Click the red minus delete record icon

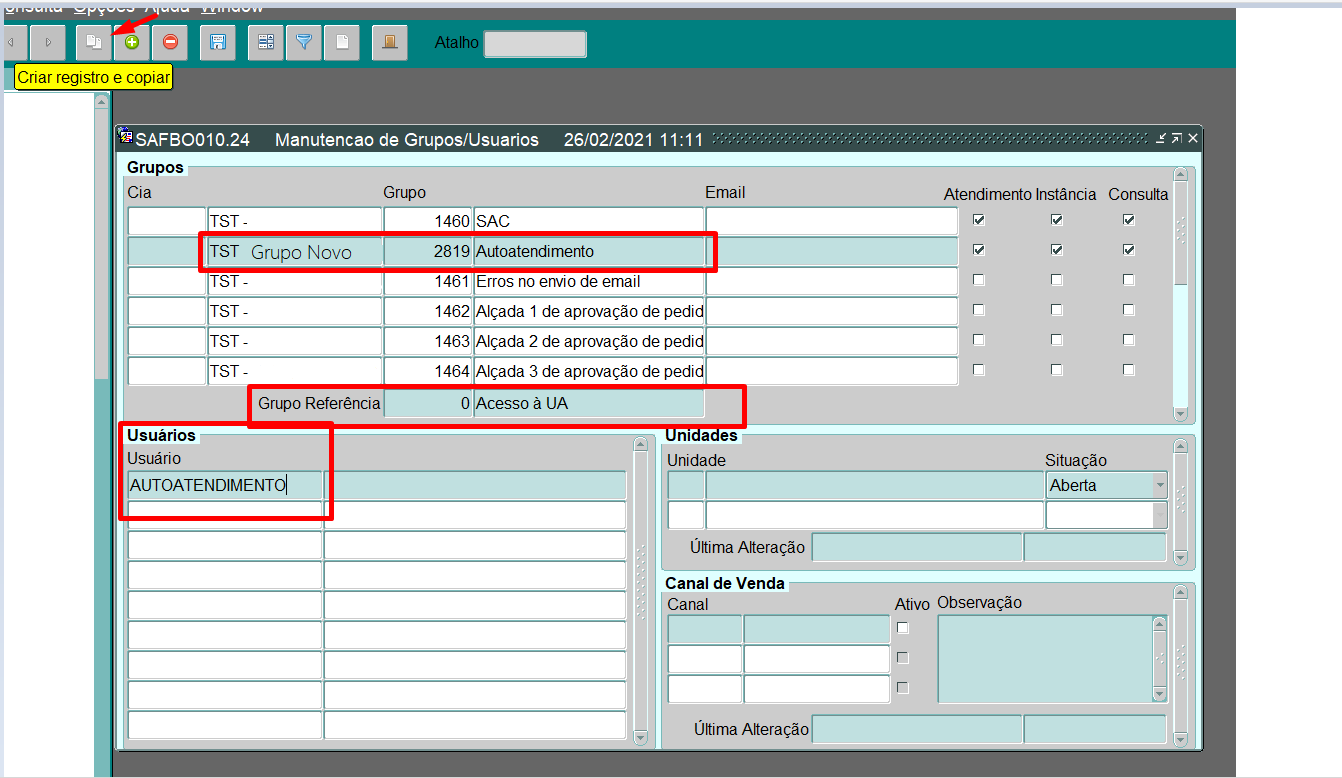click(170, 42)
